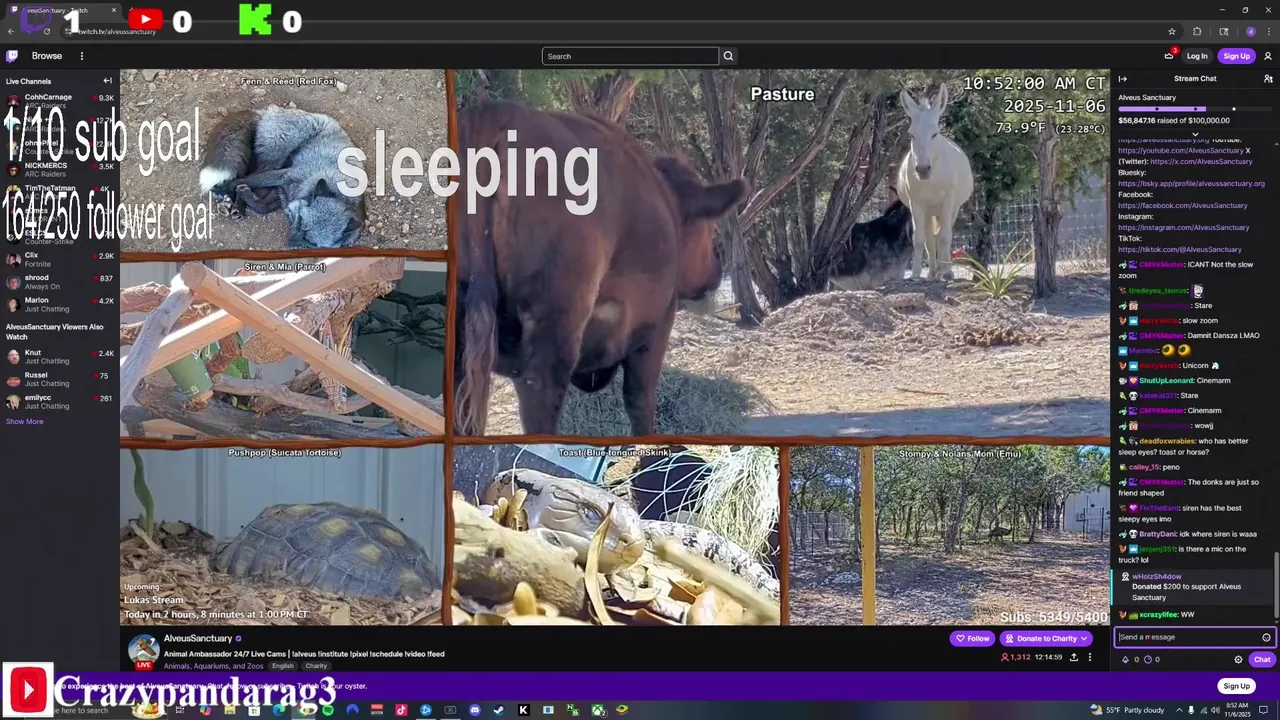1280x720 pixels.
Task: Open the Bluesky profile link in chat
Action: tap(1191, 183)
